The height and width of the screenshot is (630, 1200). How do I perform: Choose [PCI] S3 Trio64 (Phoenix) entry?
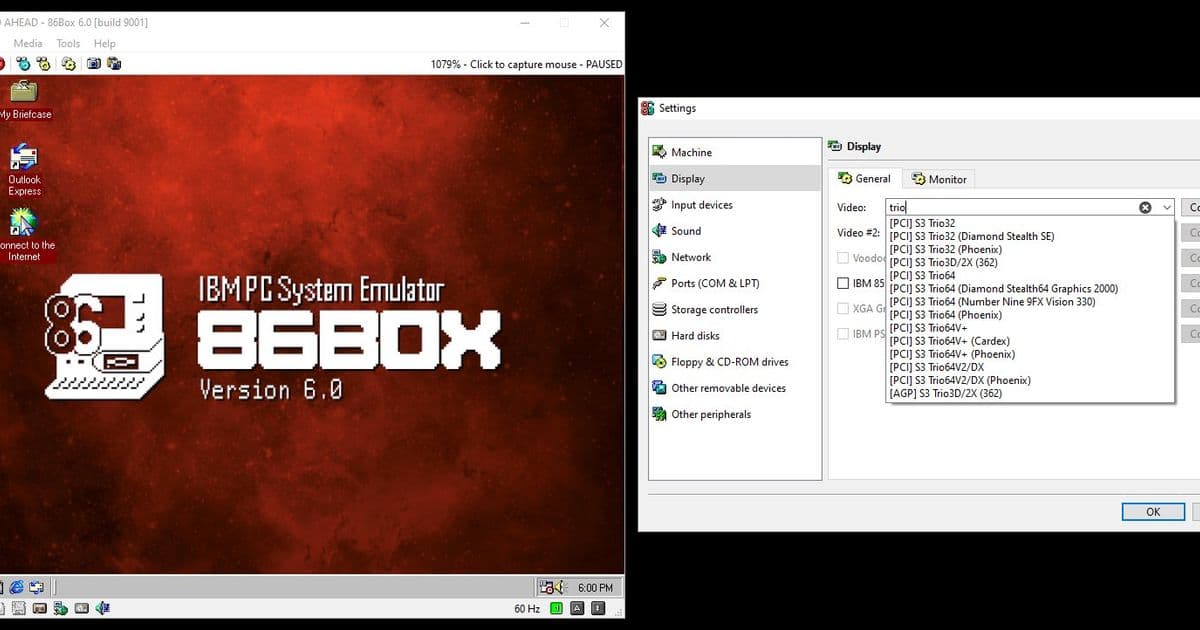click(x=1030, y=315)
